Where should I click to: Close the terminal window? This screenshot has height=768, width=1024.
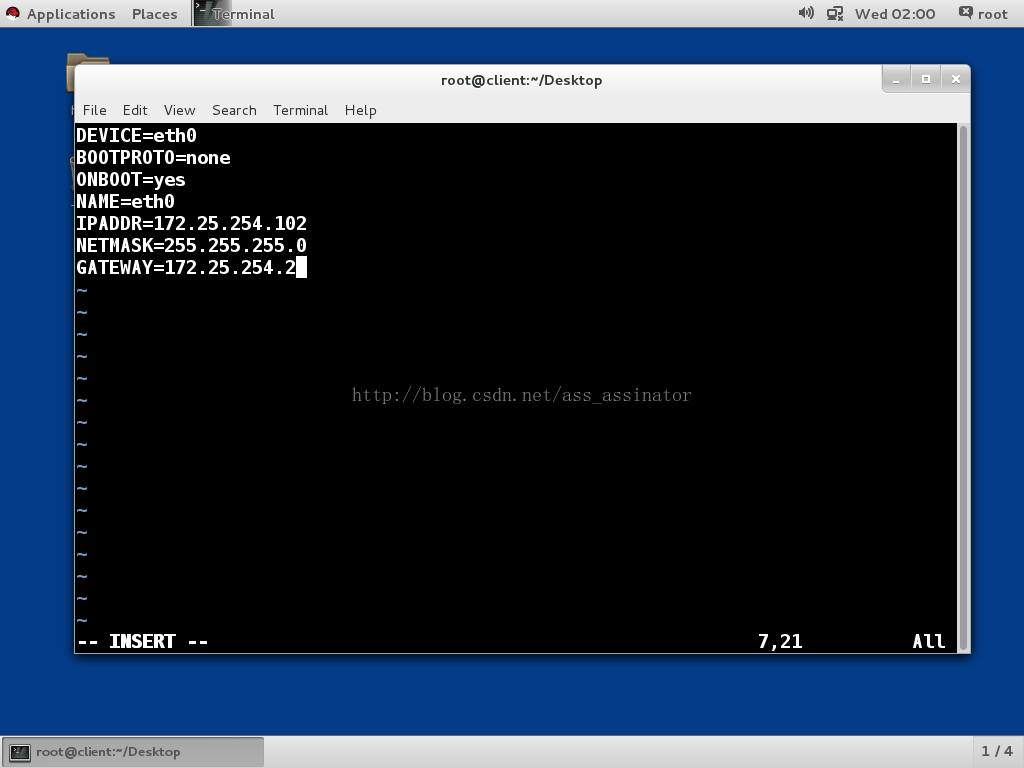pos(955,80)
